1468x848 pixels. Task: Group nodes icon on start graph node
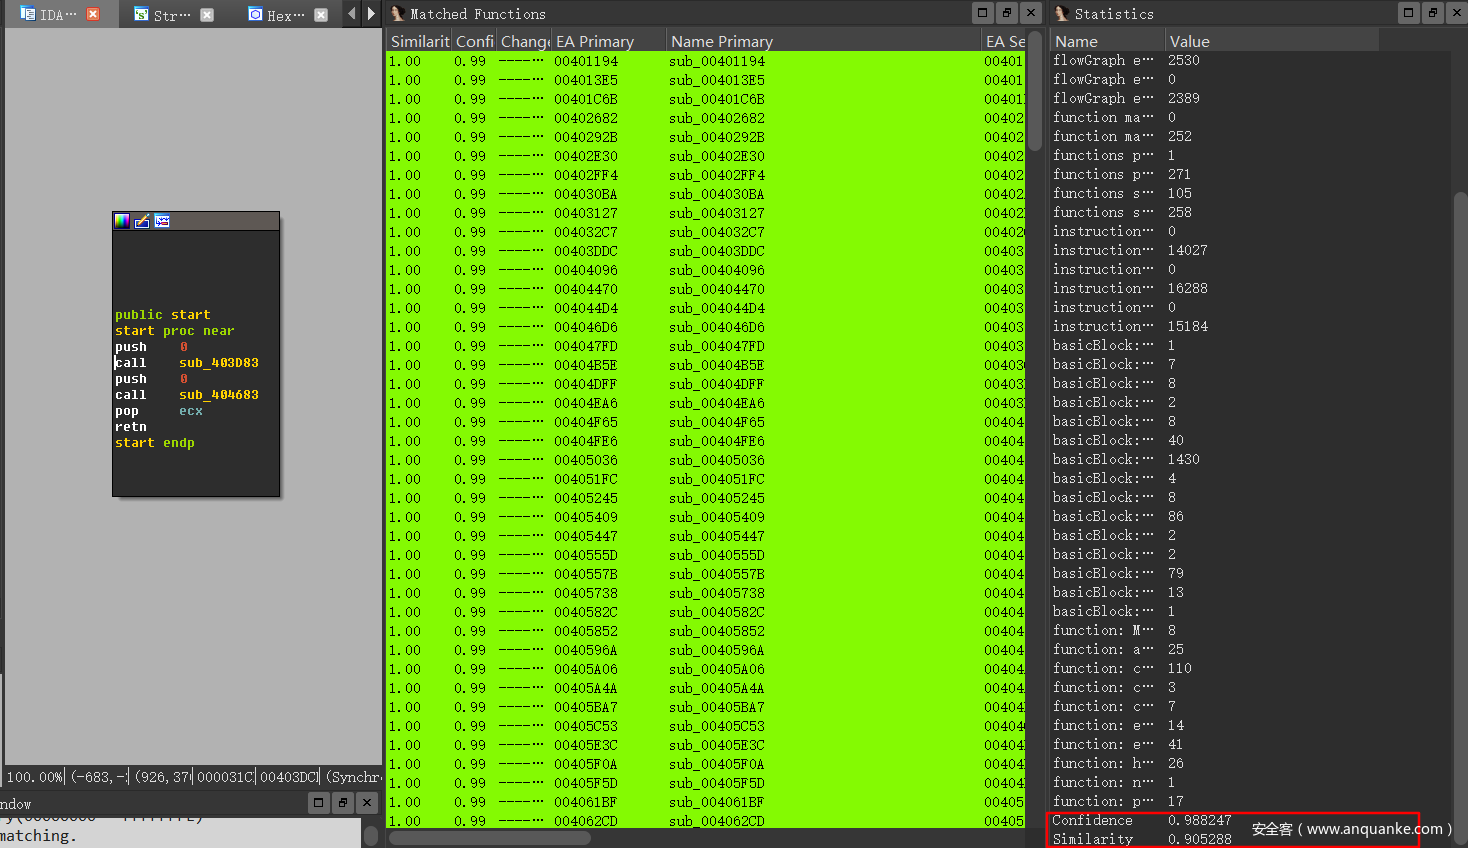point(162,221)
